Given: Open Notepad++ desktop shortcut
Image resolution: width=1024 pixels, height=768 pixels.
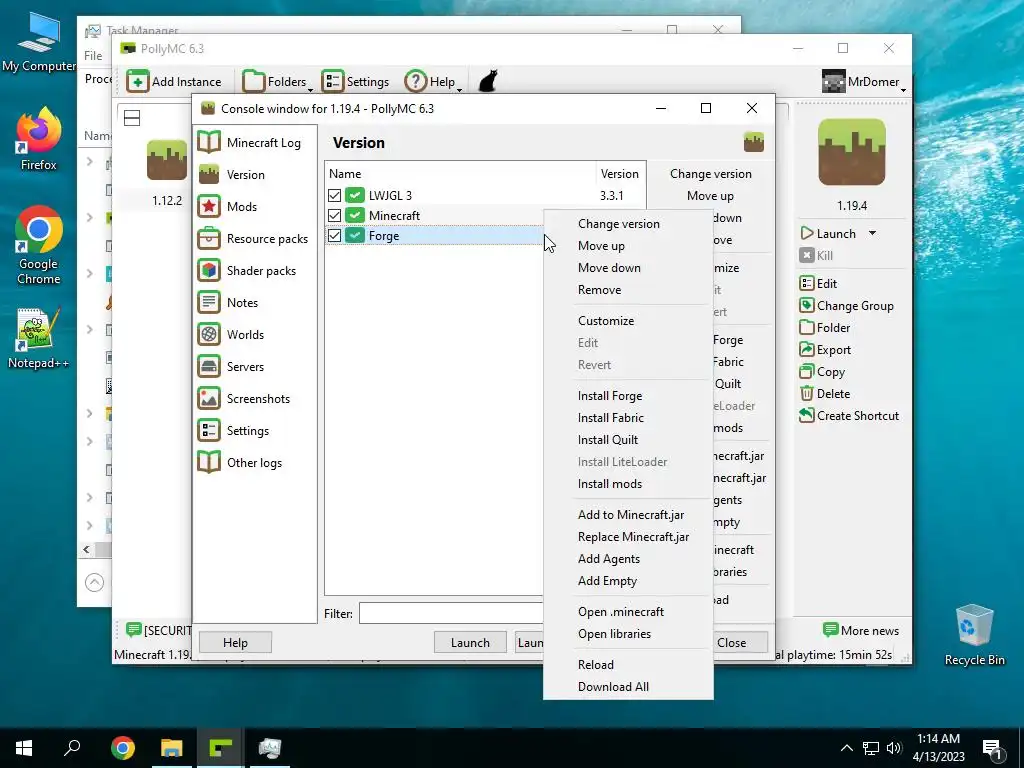Looking at the screenshot, I should click(39, 338).
